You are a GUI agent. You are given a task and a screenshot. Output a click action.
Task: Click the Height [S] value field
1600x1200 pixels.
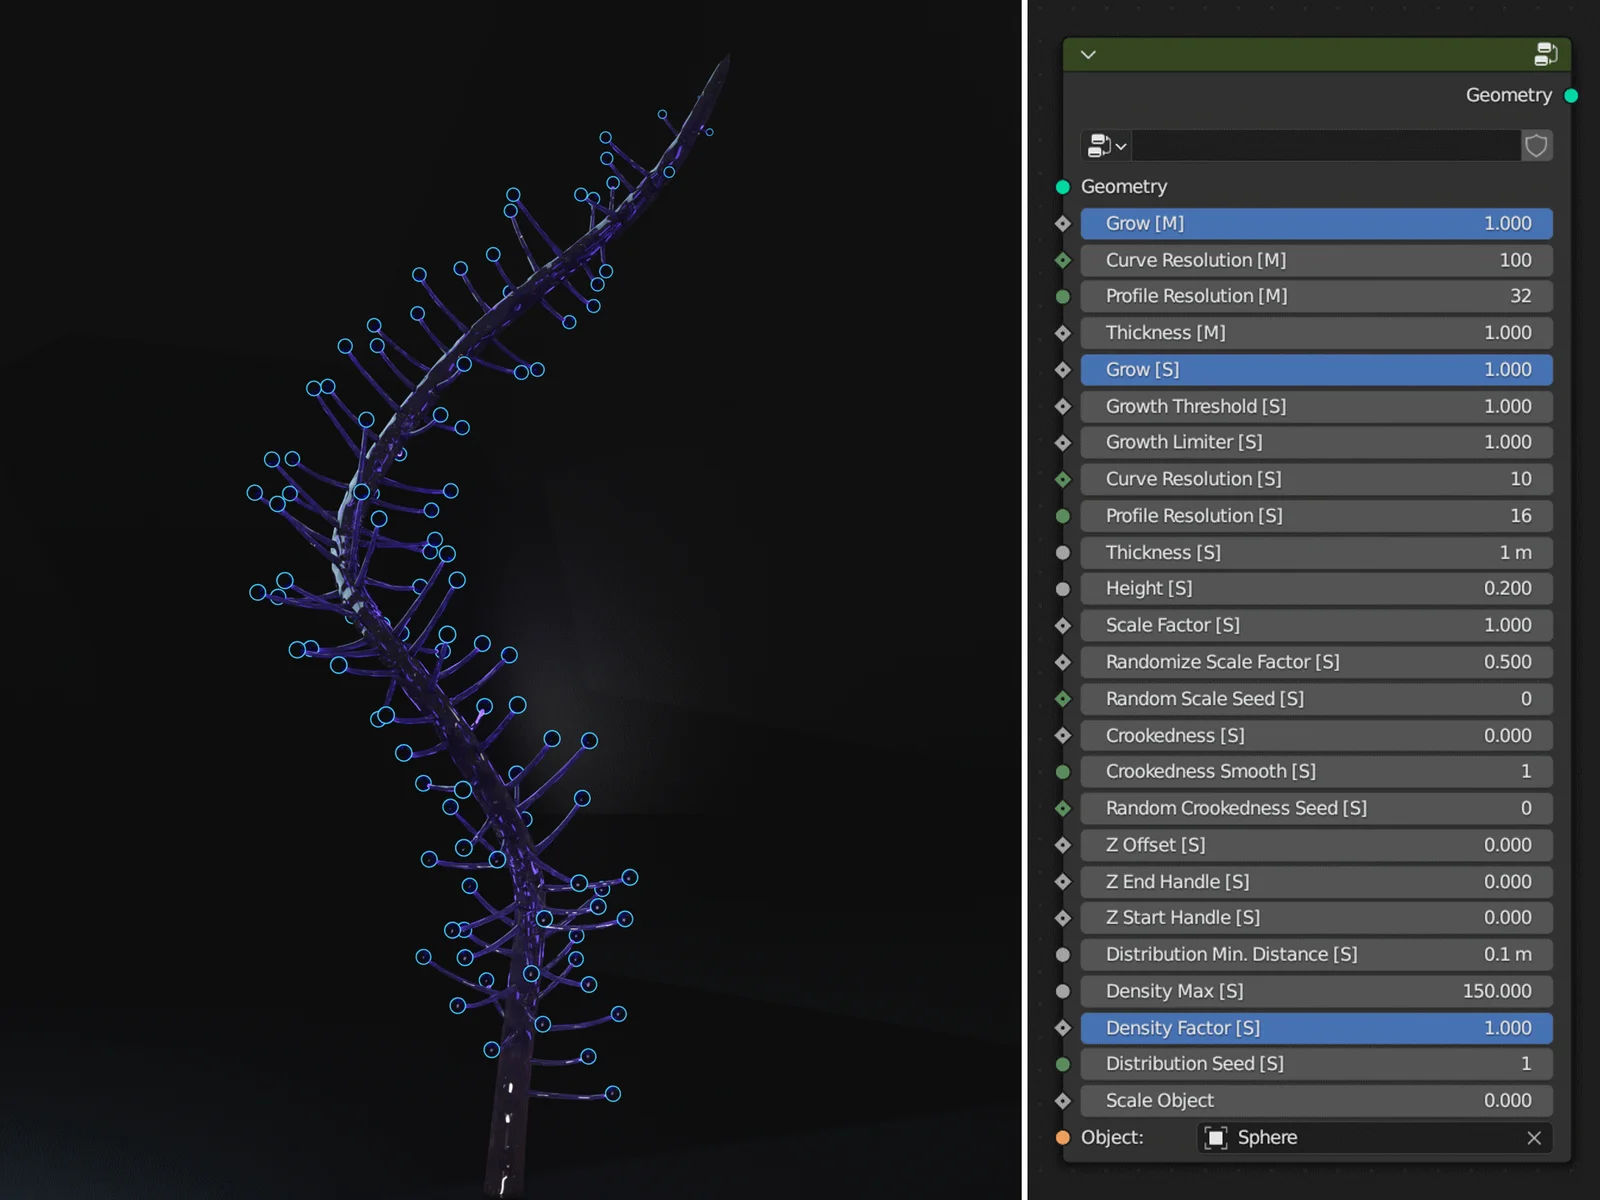(1316, 589)
